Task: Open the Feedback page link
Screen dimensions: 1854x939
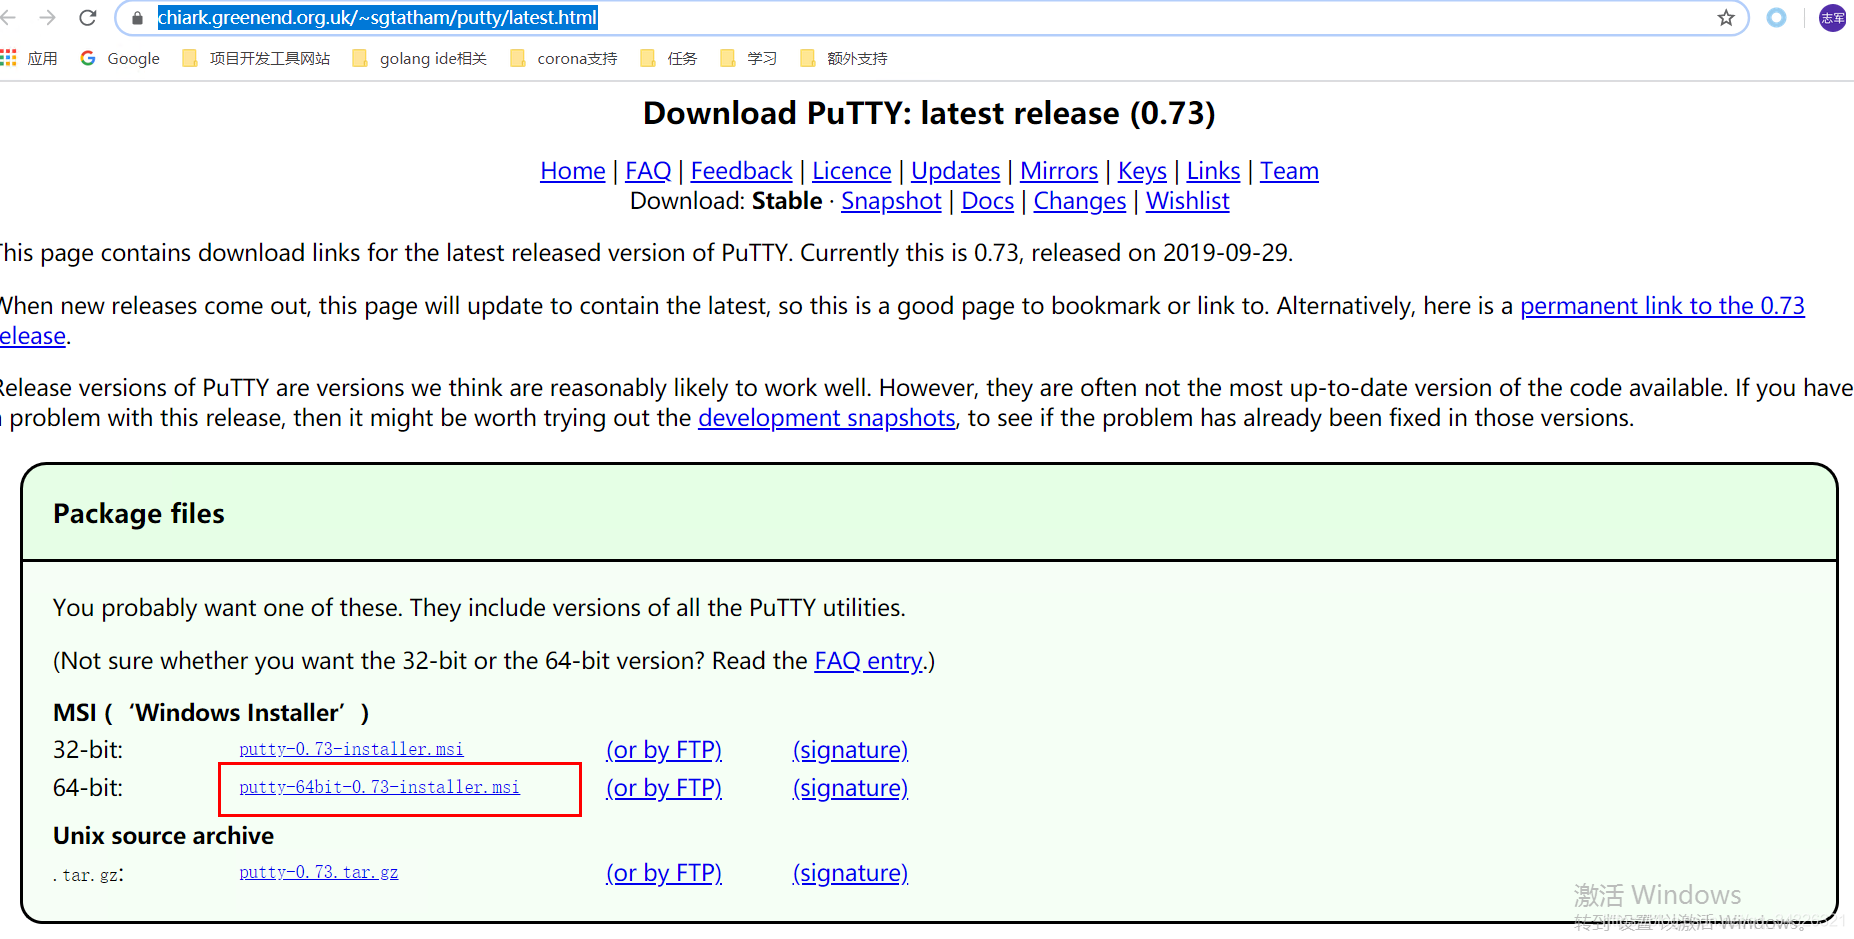Action: pyautogui.click(x=741, y=171)
